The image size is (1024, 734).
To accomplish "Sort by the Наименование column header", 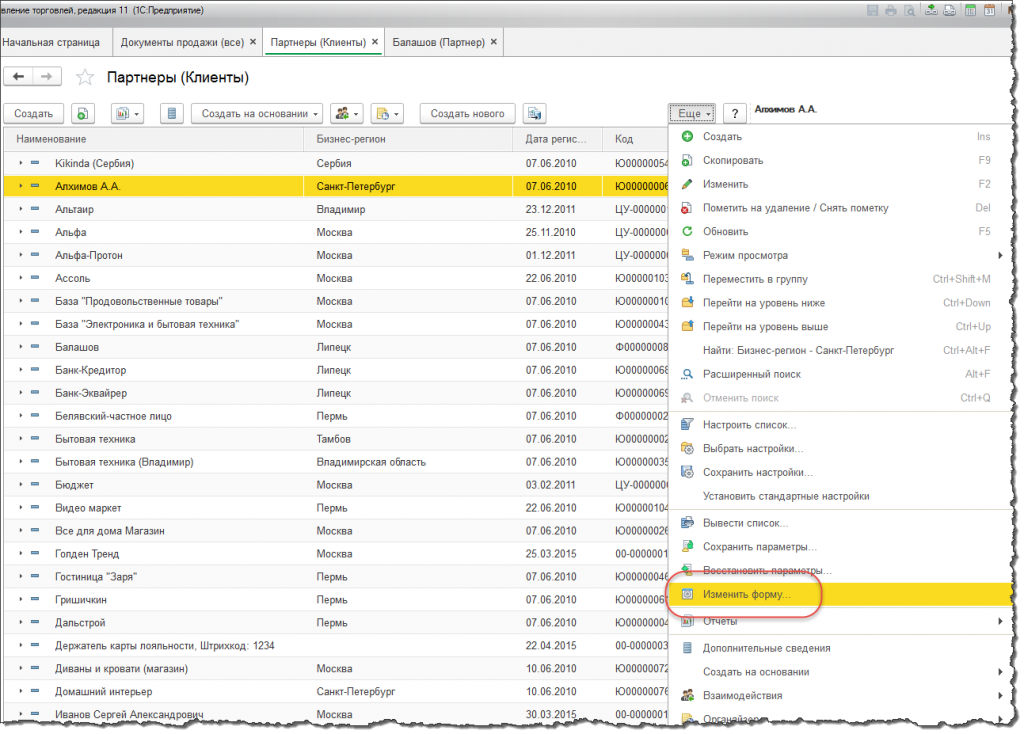I will point(154,139).
